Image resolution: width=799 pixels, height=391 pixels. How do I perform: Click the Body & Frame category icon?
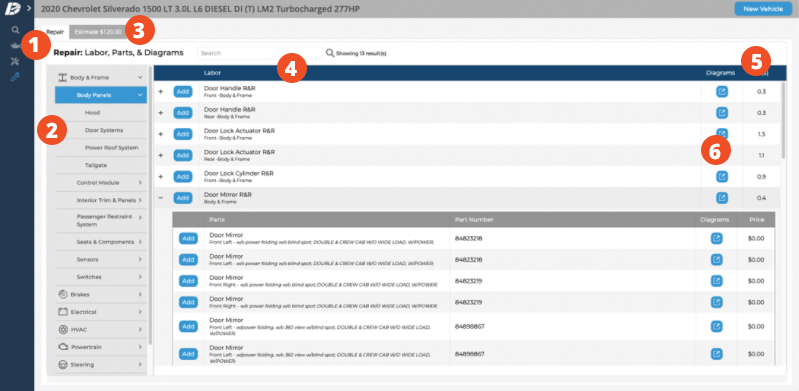63,77
